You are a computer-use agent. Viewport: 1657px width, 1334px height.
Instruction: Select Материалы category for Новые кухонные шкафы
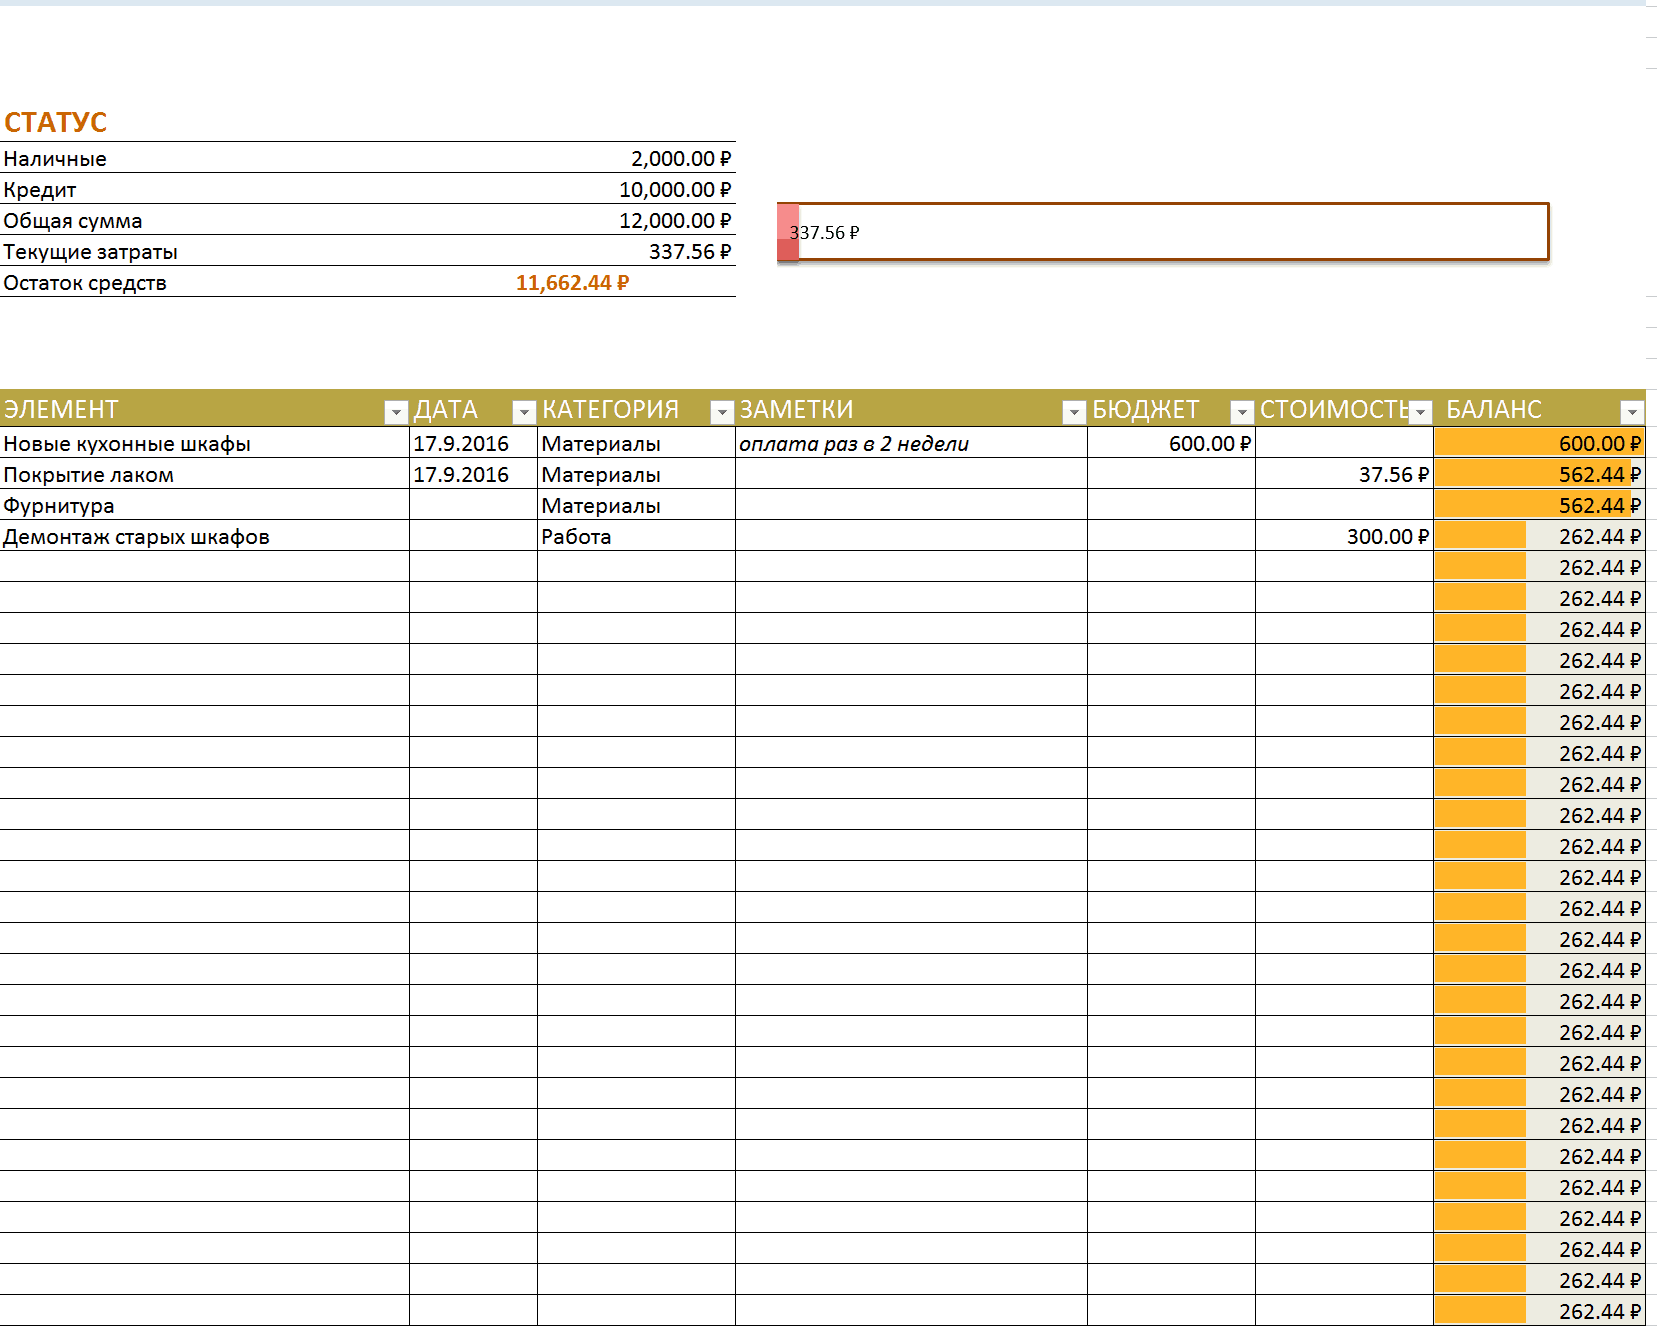[636, 443]
